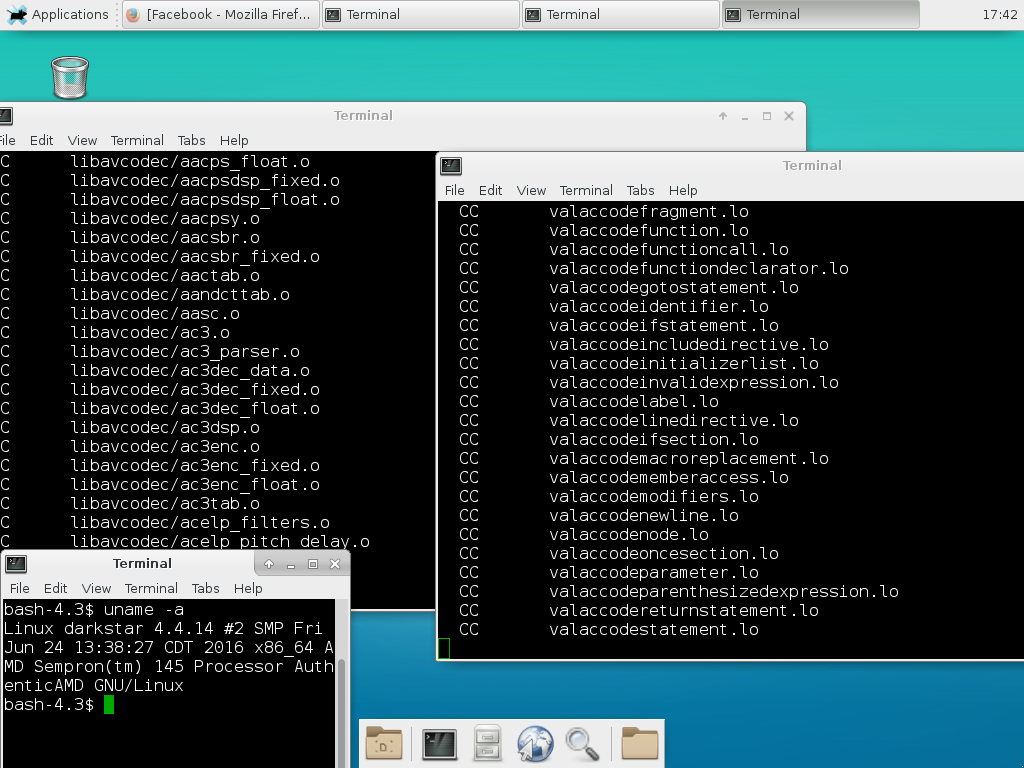This screenshot has height=768, width=1024.
Task: Select the first Terminal taskbar button
Action: [x=422, y=14]
